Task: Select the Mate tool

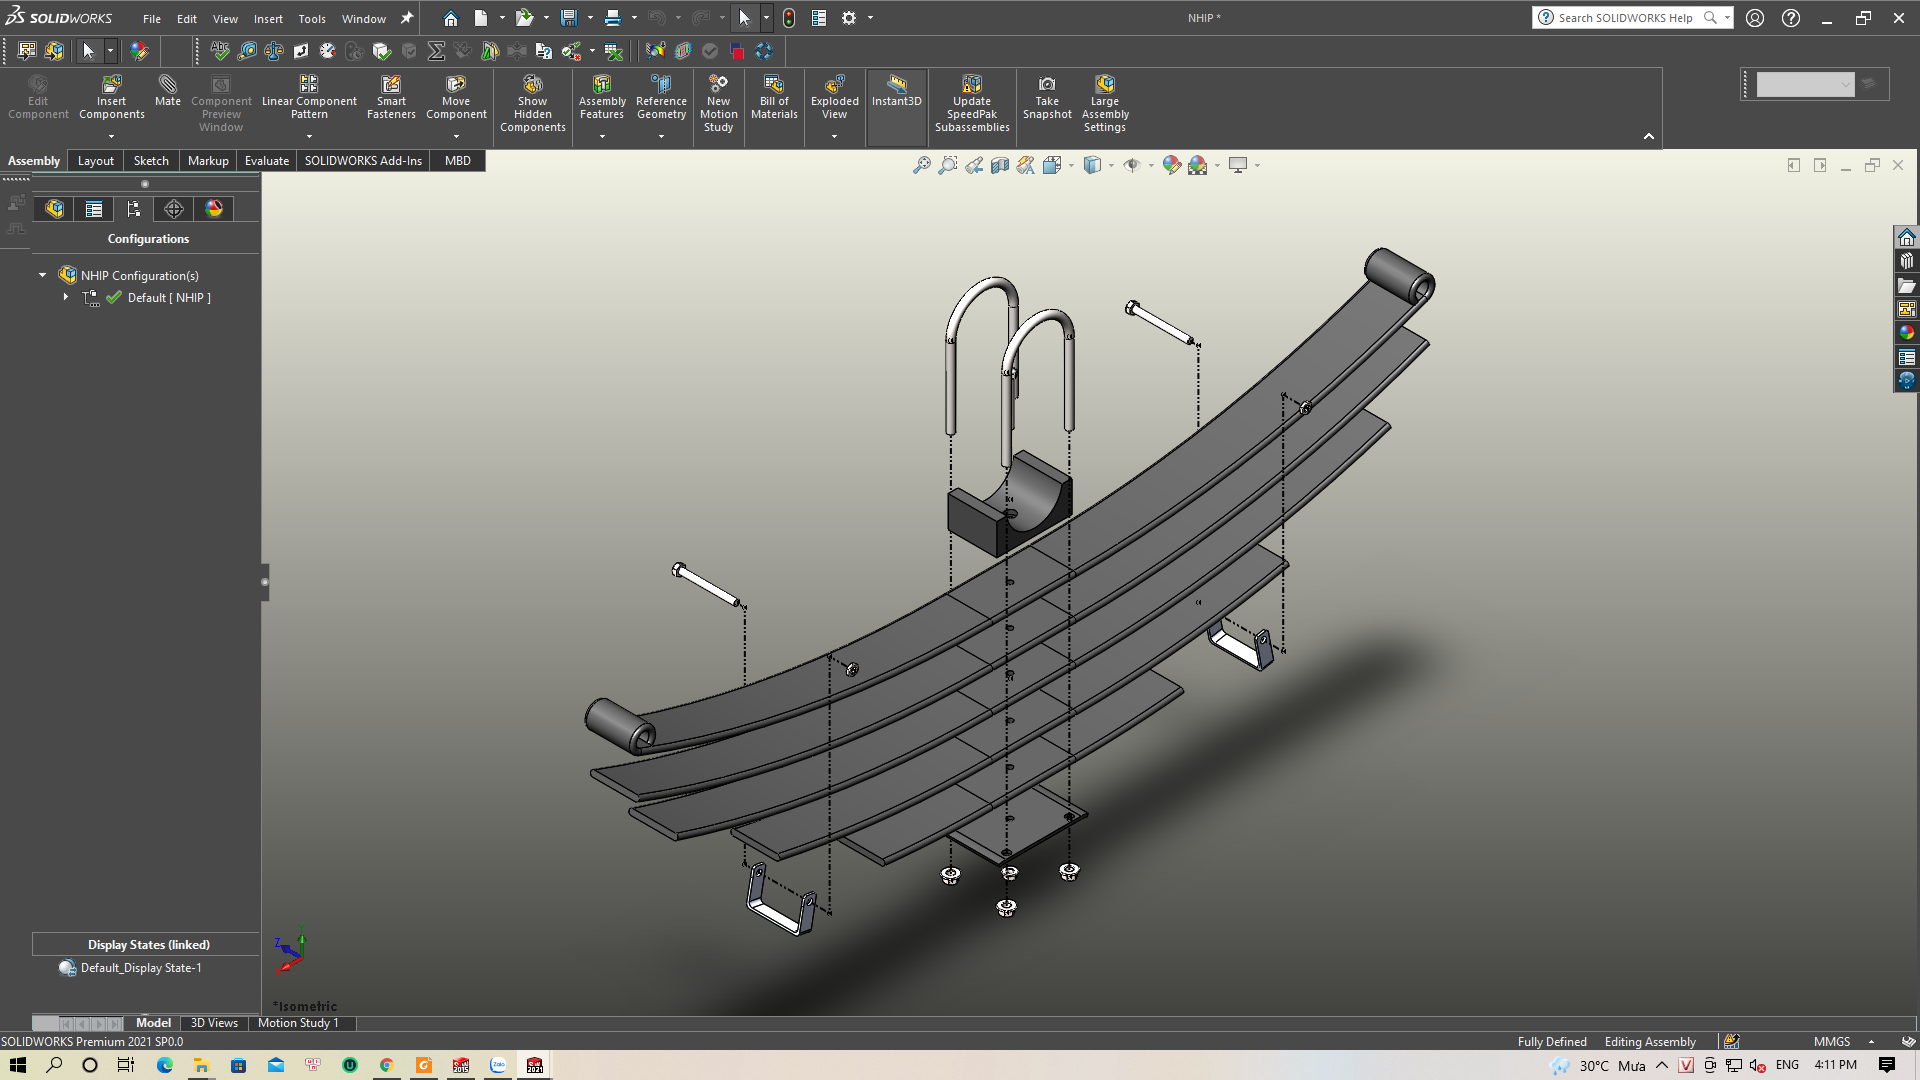Action: (x=168, y=91)
